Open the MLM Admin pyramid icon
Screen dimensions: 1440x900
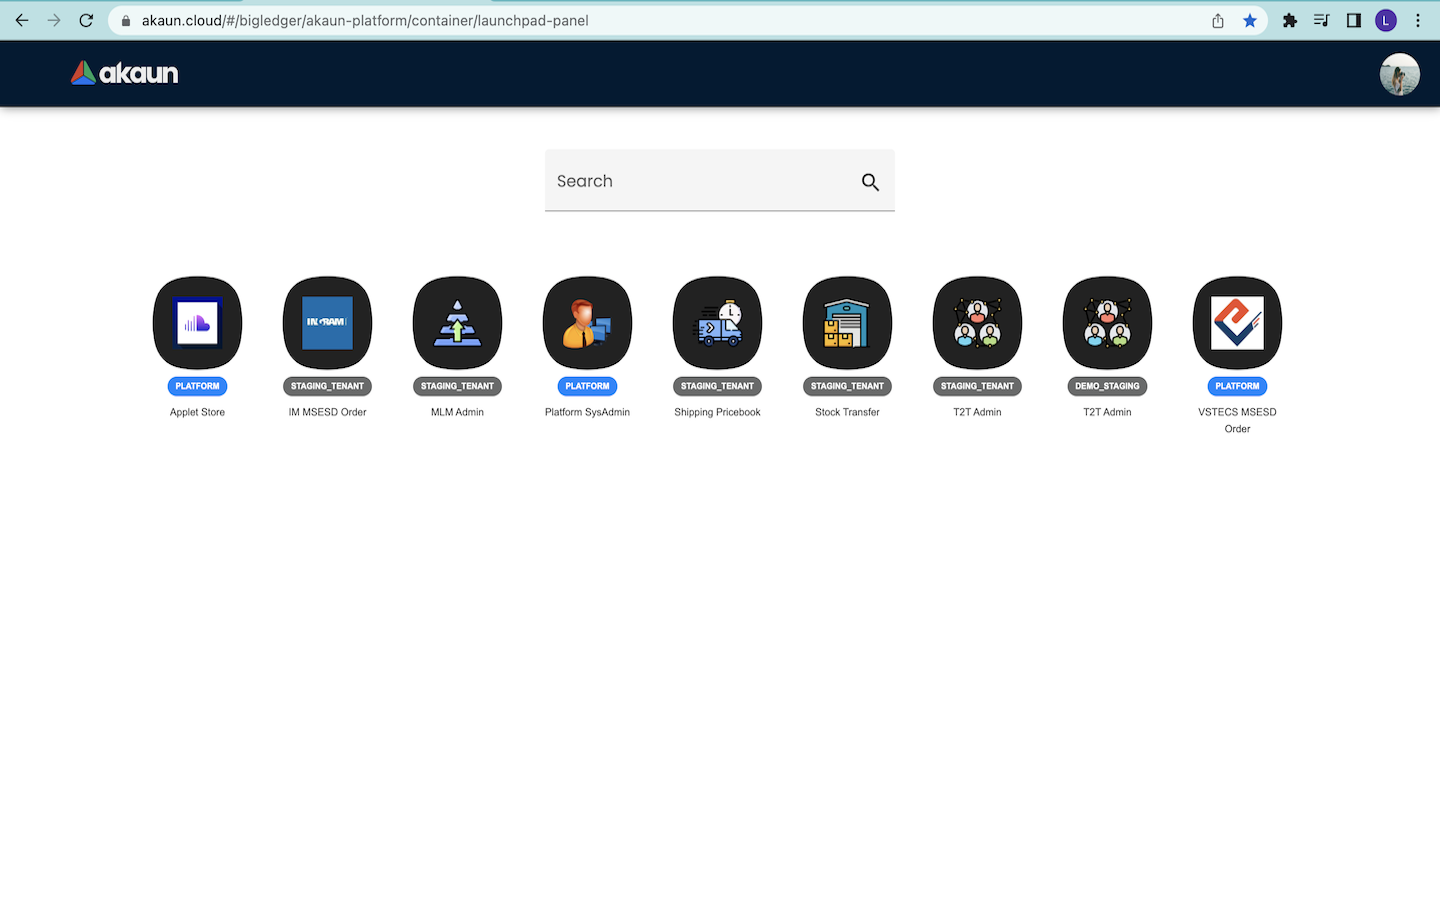(457, 323)
